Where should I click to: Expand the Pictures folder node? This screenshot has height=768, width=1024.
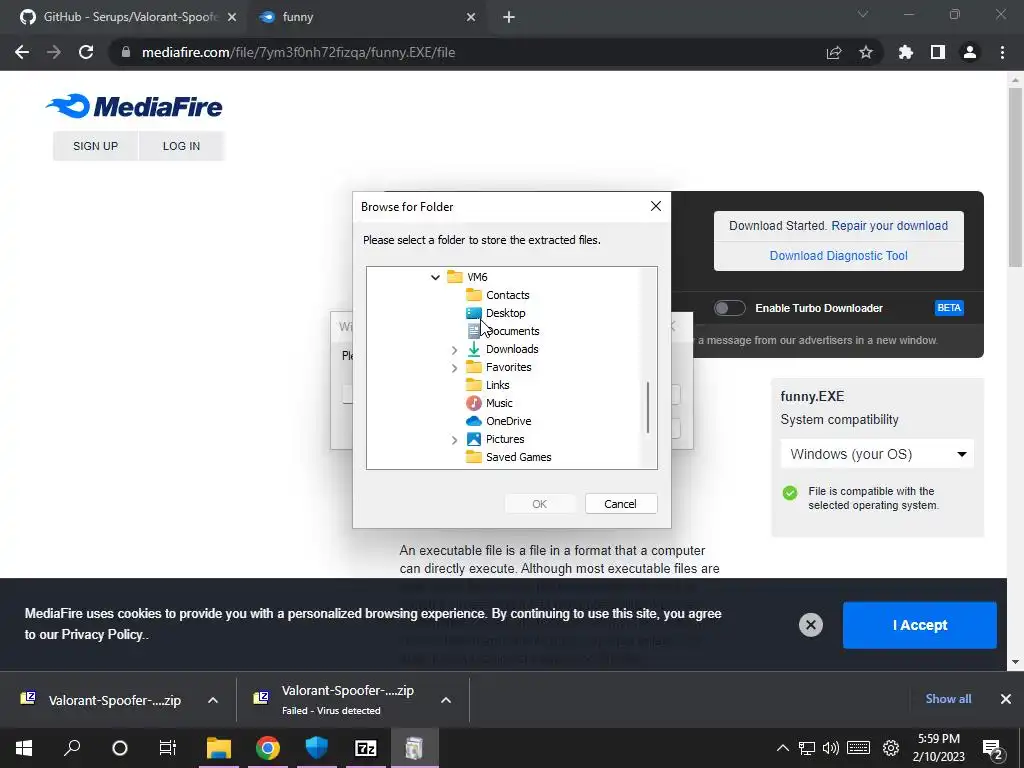(x=455, y=440)
